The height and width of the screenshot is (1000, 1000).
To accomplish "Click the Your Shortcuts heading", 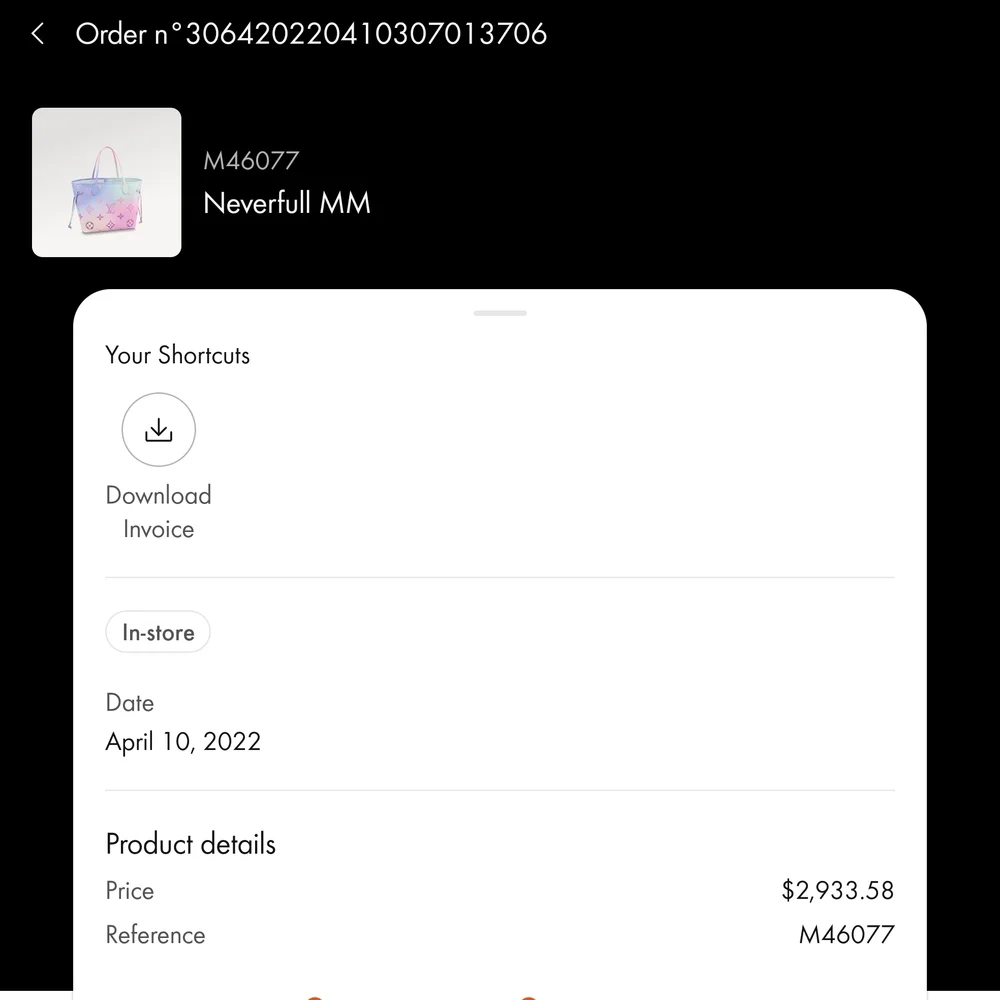I will (x=178, y=355).
